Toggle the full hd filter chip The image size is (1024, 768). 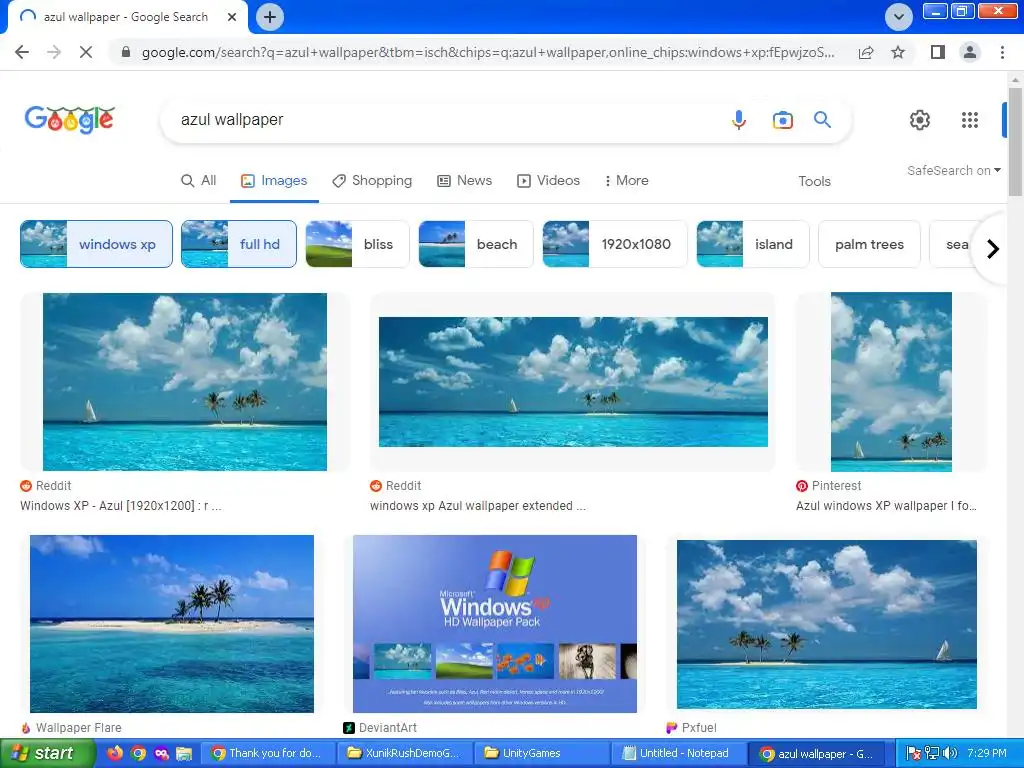238,244
